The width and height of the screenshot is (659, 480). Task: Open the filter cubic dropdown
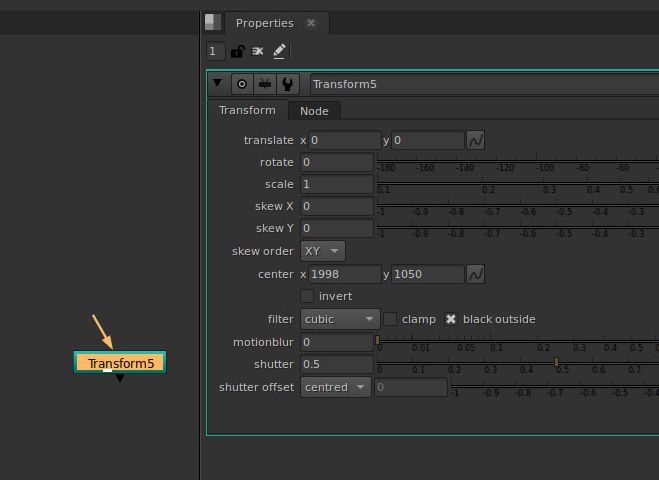pyautogui.click(x=340, y=319)
